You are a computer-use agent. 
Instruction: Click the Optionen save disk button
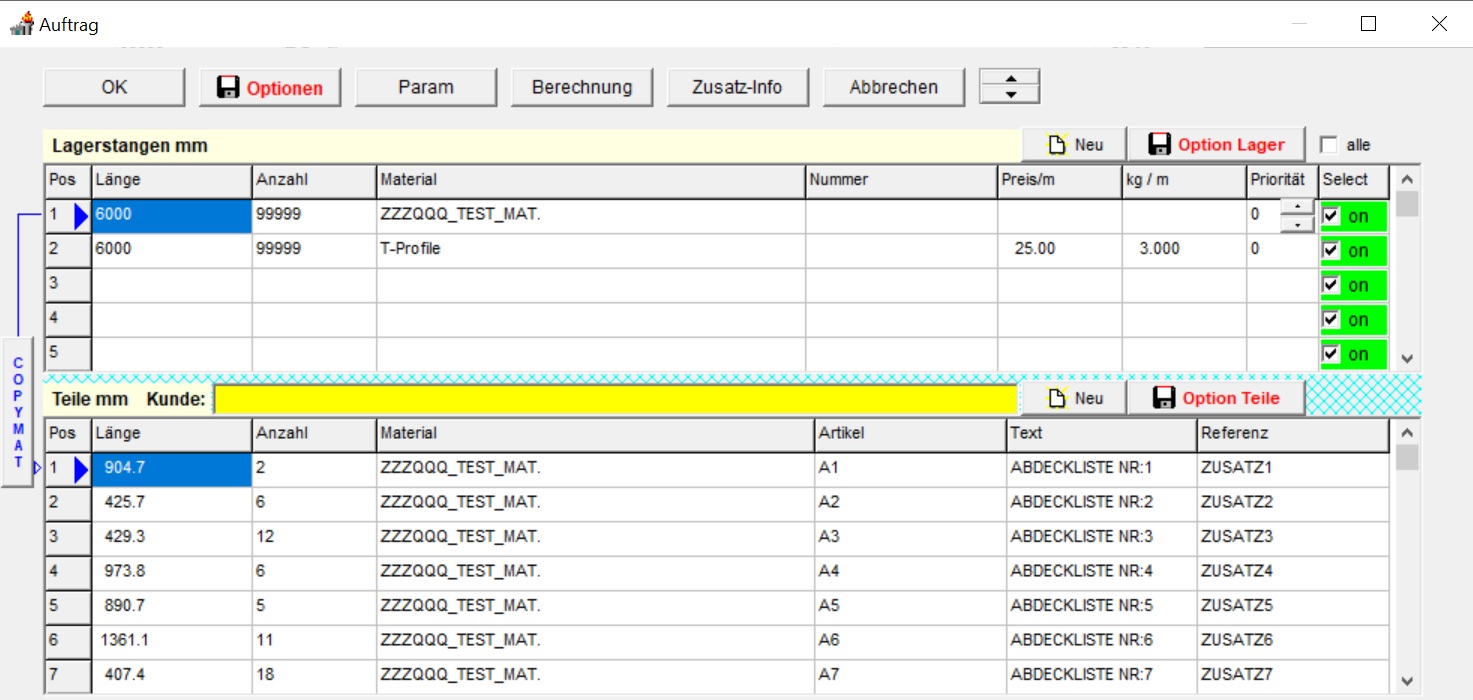(x=270, y=87)
